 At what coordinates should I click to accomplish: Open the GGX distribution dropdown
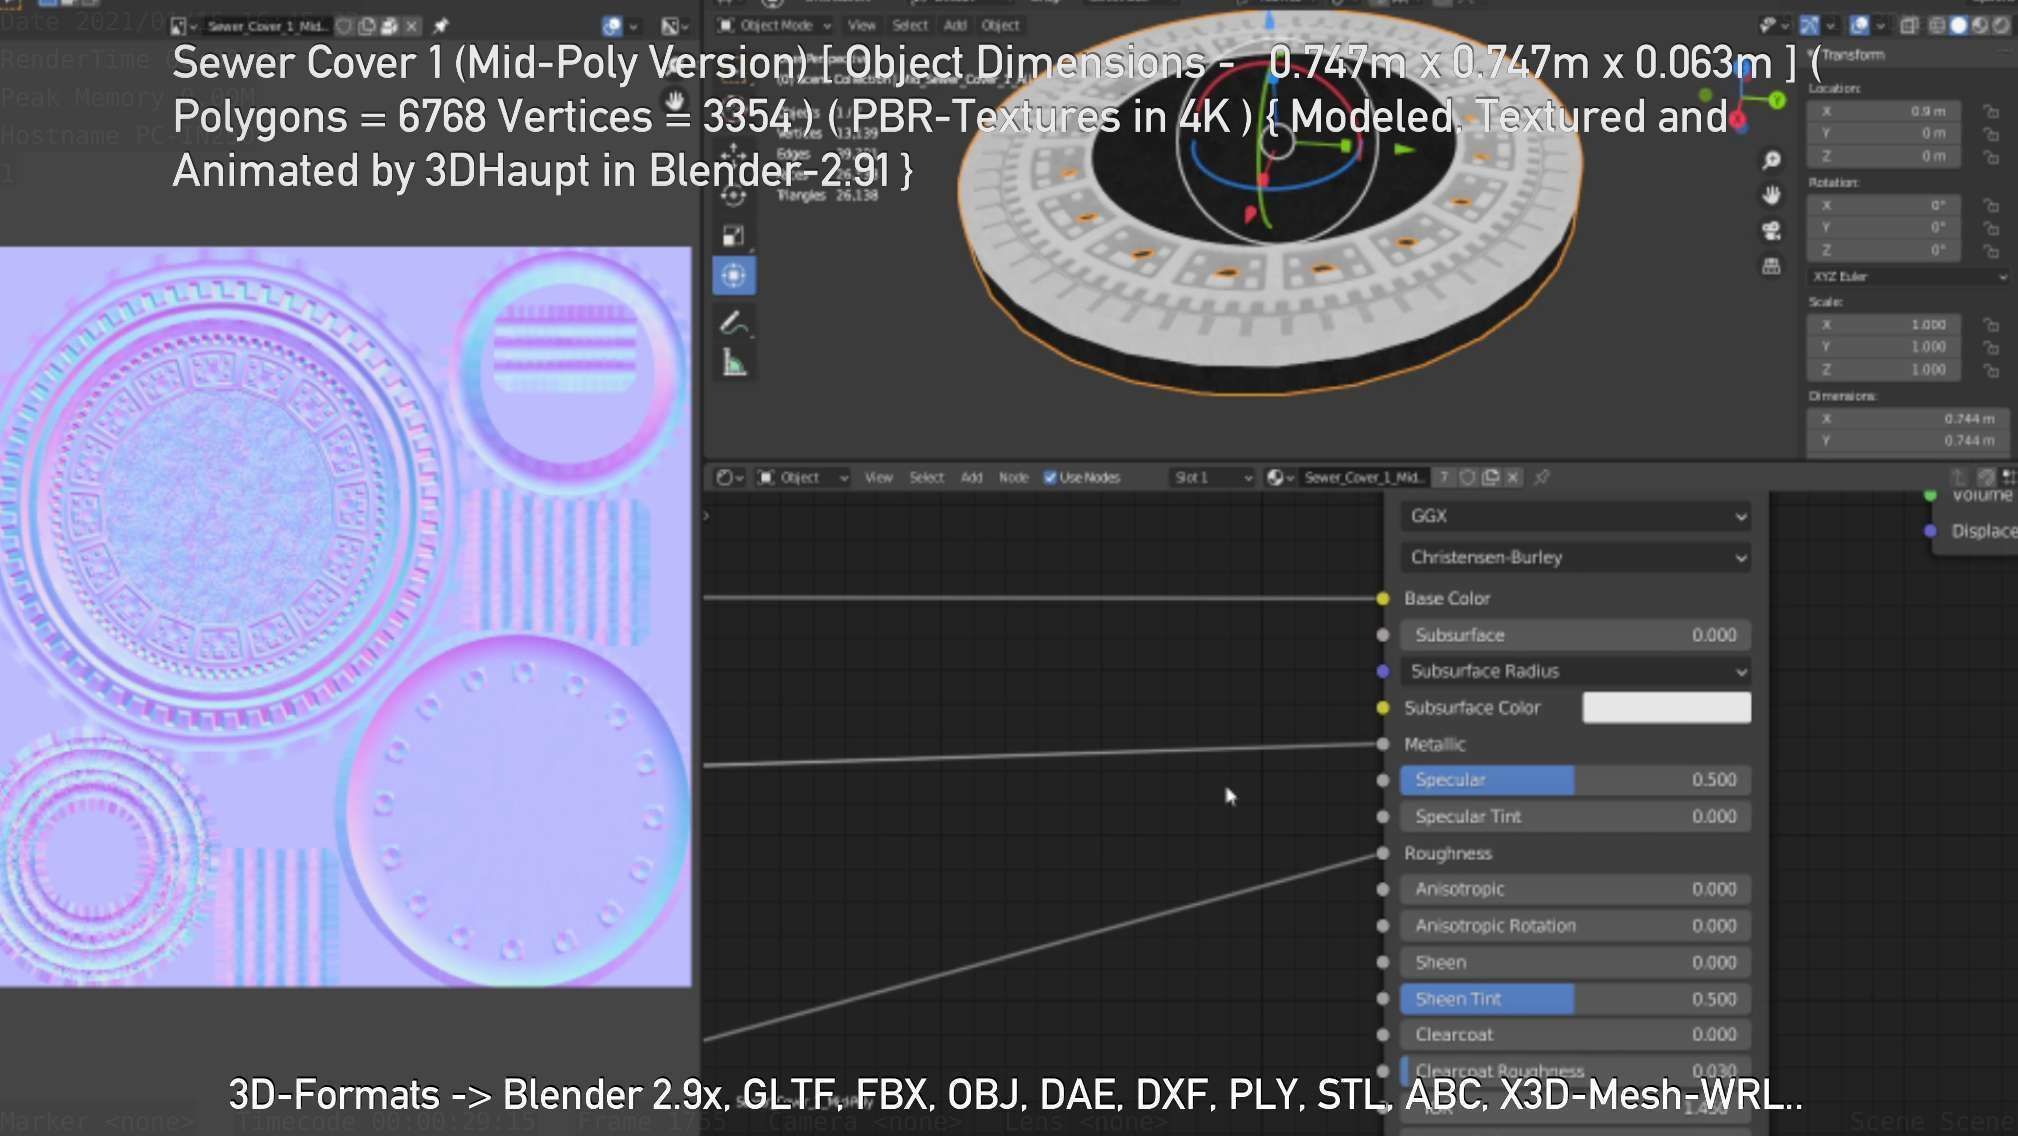(1575, 516)
